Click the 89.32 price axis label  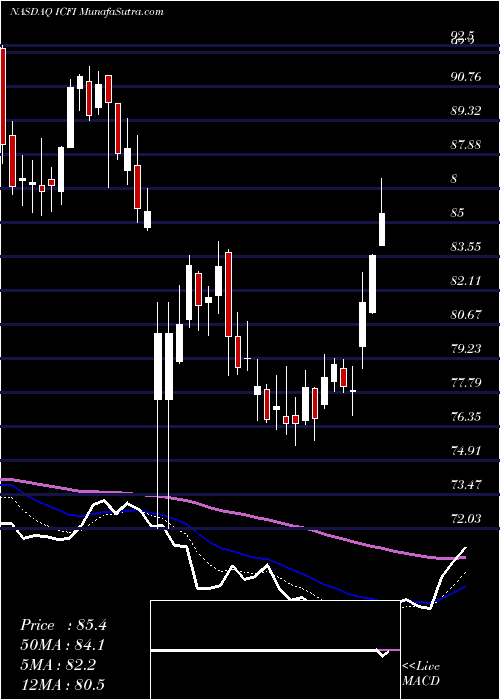pyautogui.click(x=466, y=111)
